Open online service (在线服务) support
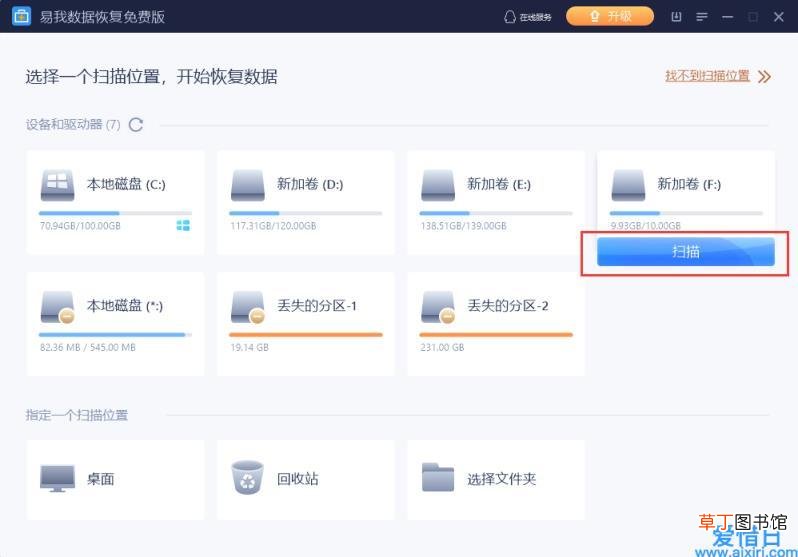This screenshot has height=557, width=798. [x=527, y=17]
